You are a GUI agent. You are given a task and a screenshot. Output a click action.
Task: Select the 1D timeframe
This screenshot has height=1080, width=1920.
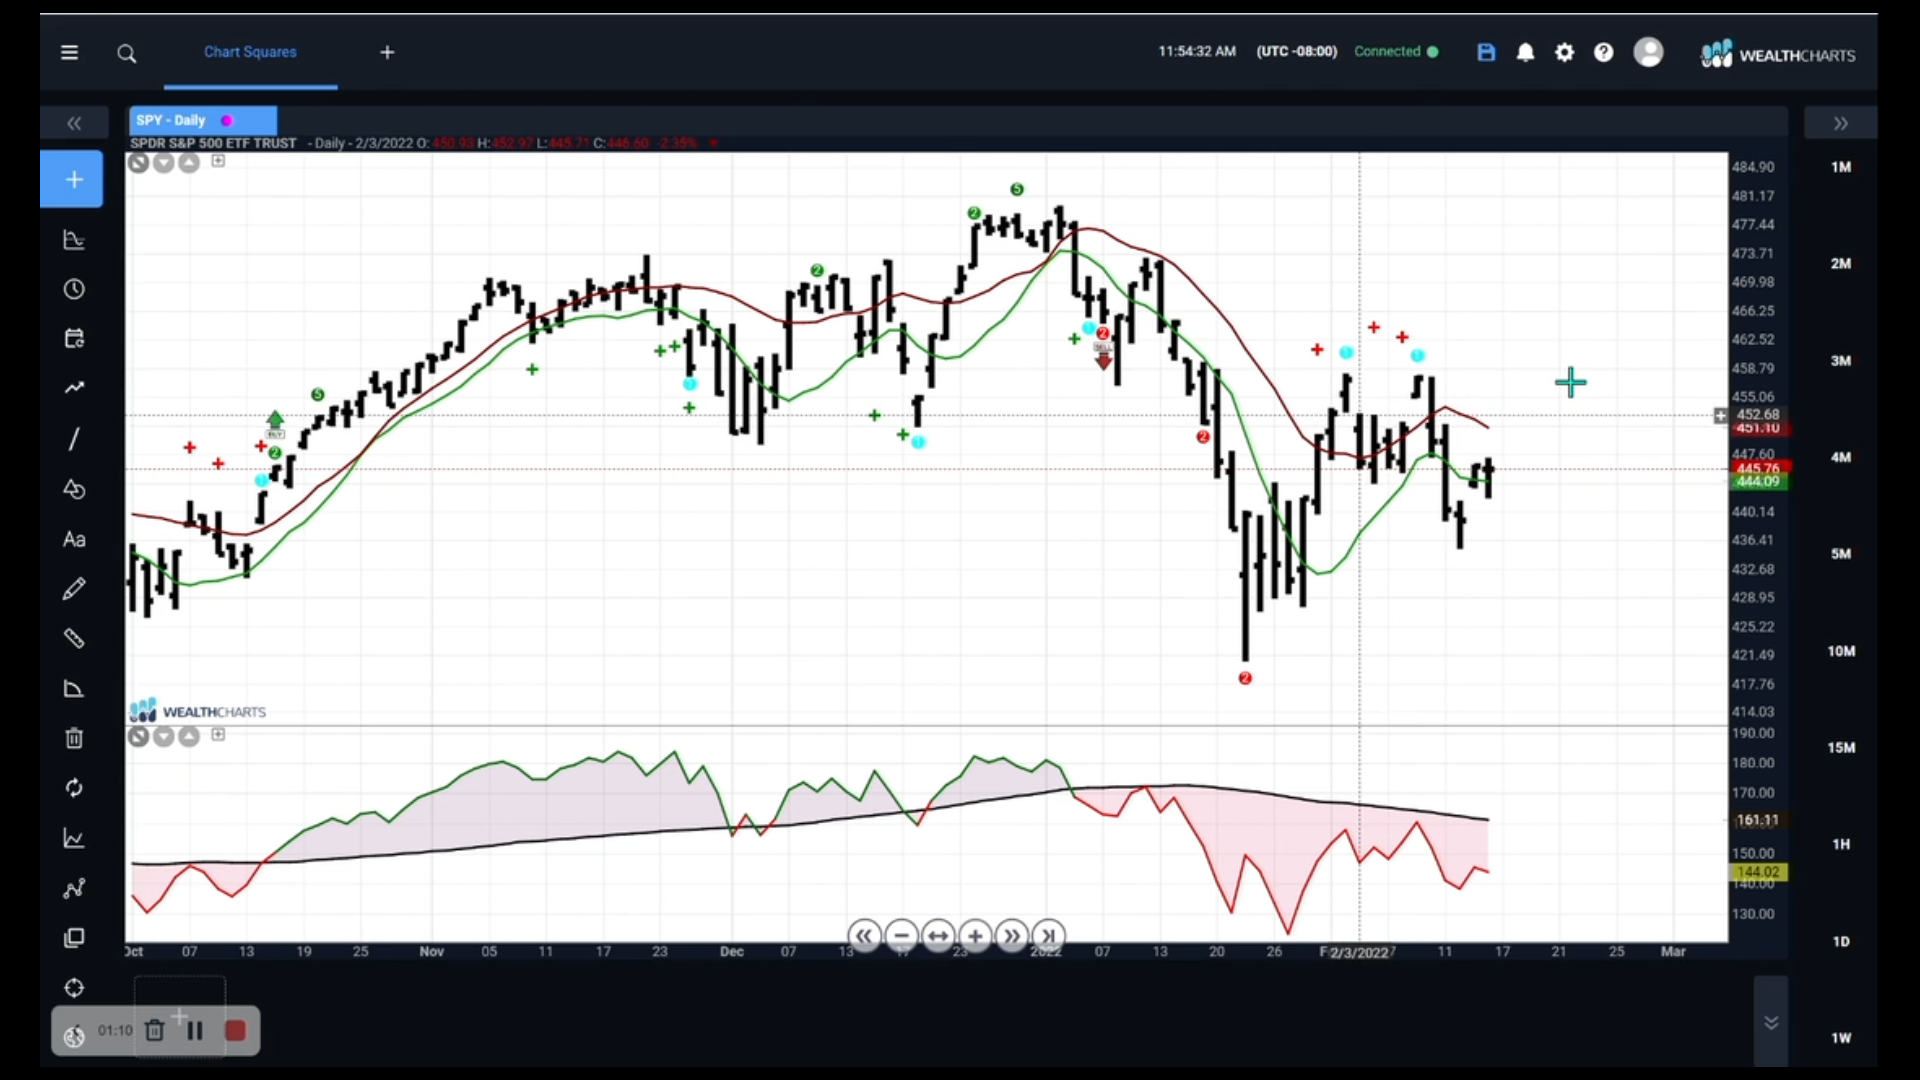click(x=1841, y=942)
